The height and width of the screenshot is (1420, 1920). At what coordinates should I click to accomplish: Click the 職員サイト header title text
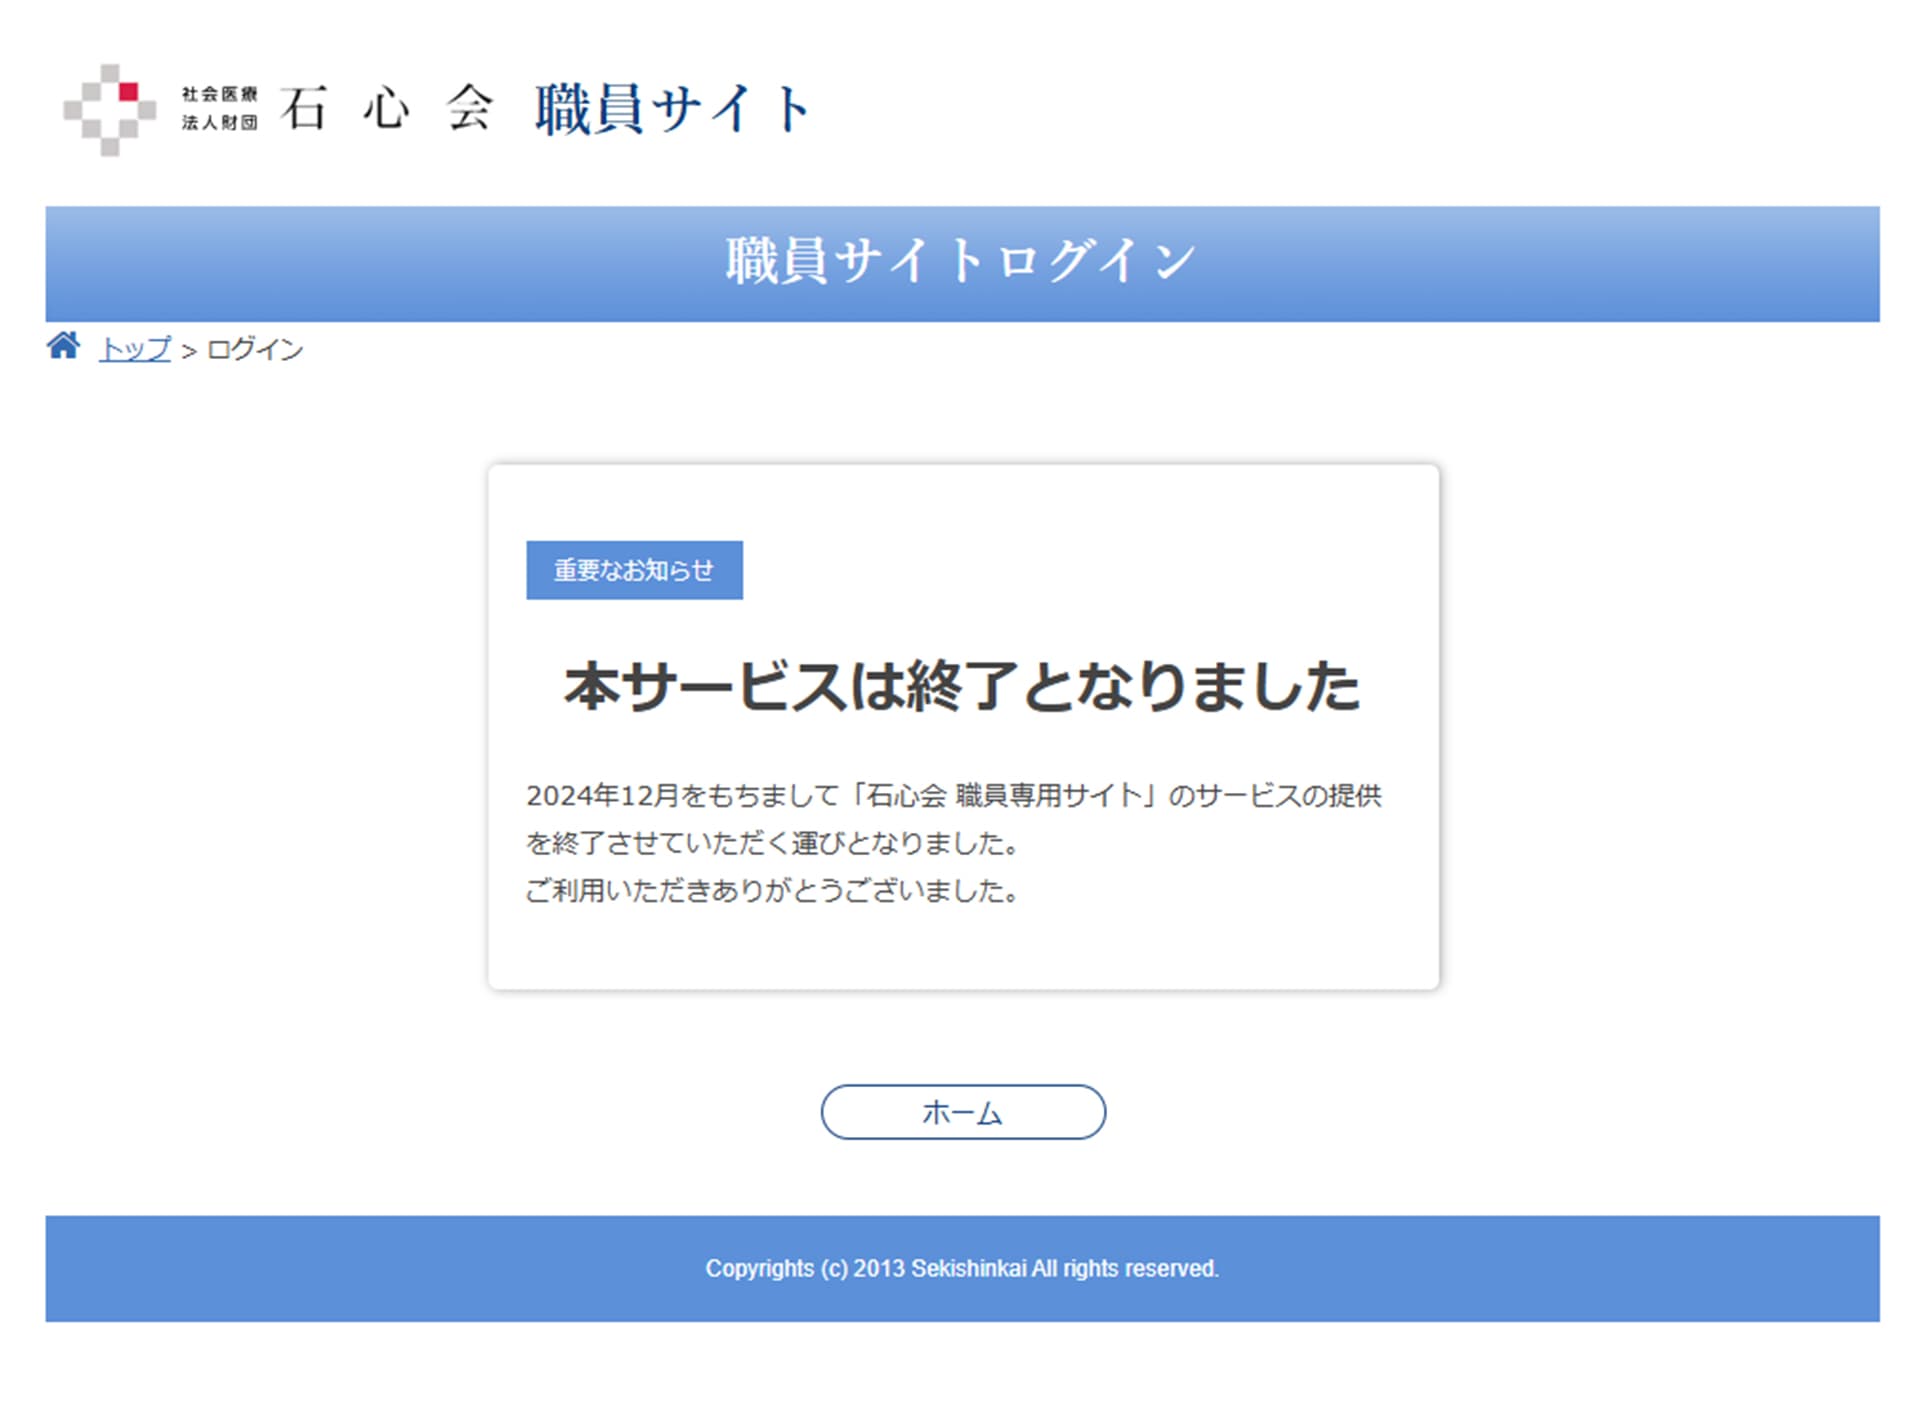[672, 109]
